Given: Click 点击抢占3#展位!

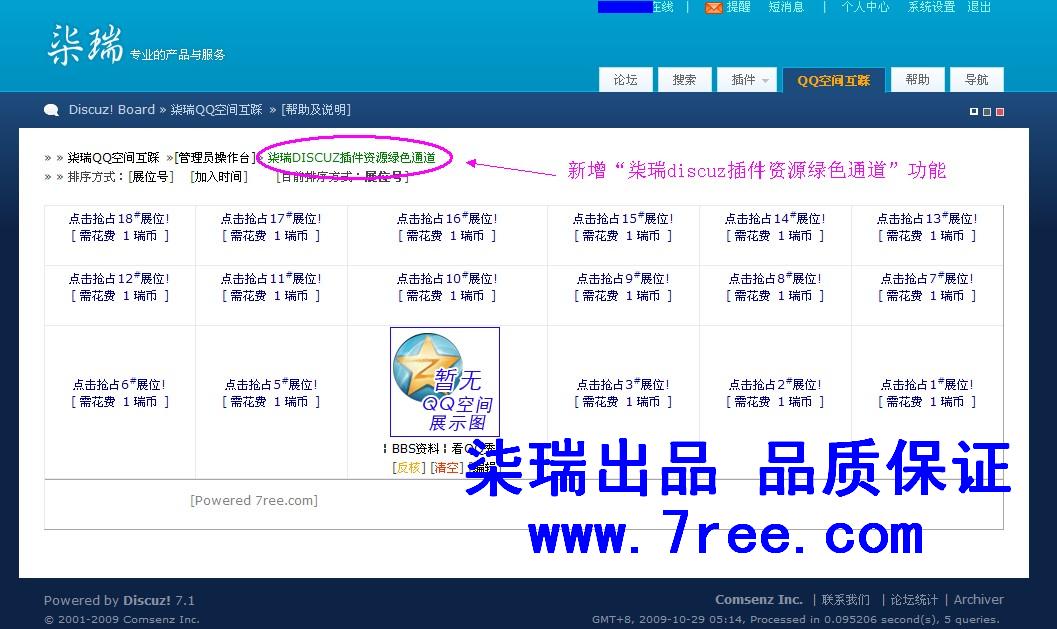Looking at the screenshot, I should click(x=623, y=384).
